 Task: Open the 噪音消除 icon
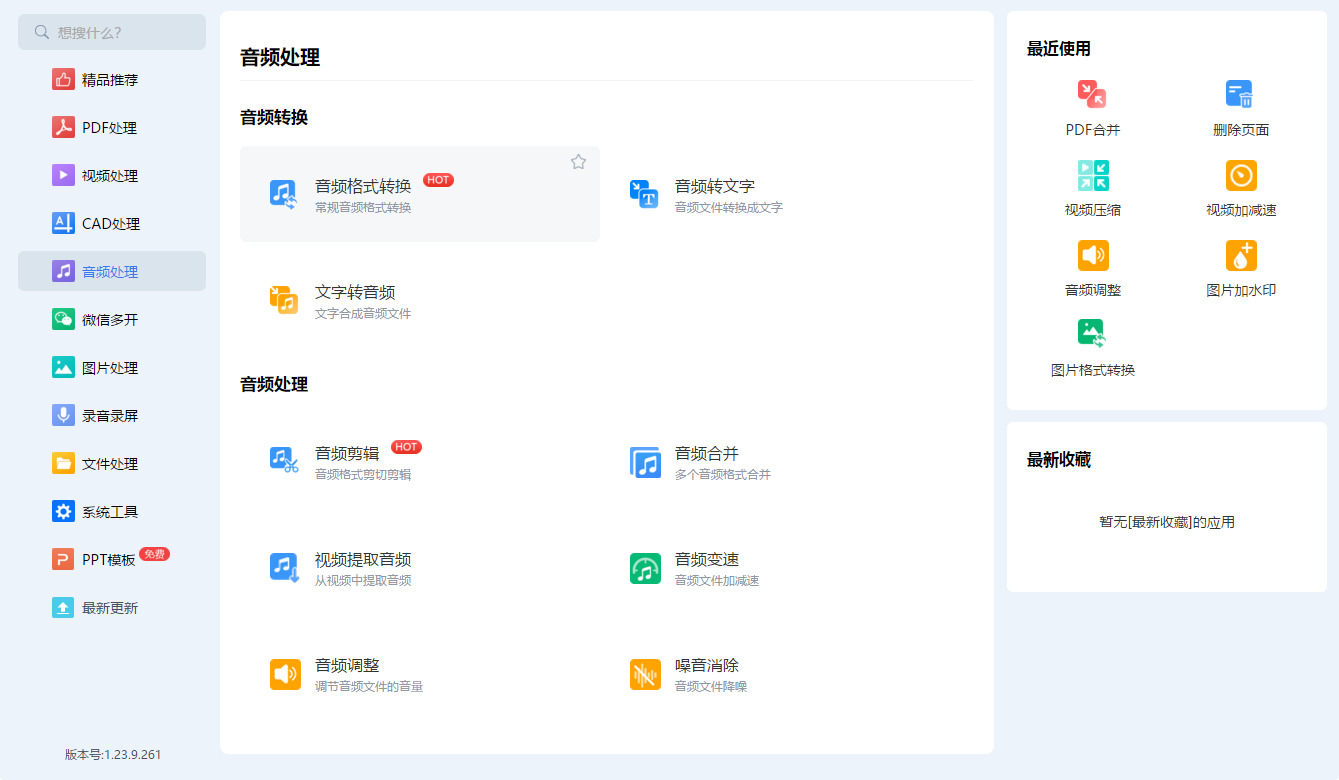(x=645, y=674)
